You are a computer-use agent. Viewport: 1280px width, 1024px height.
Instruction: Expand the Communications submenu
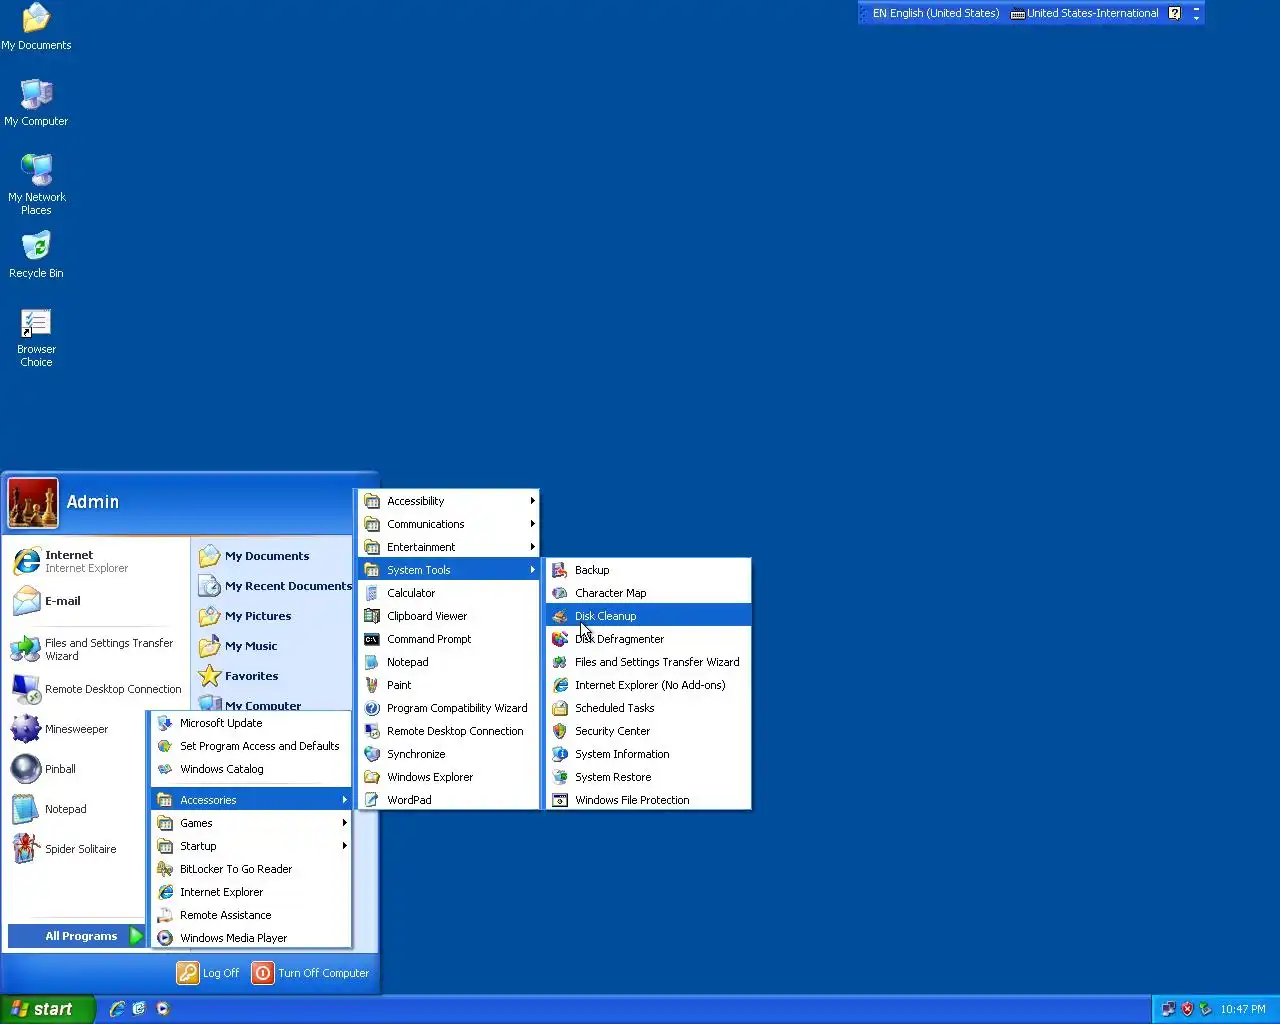(x=449, y=524)
